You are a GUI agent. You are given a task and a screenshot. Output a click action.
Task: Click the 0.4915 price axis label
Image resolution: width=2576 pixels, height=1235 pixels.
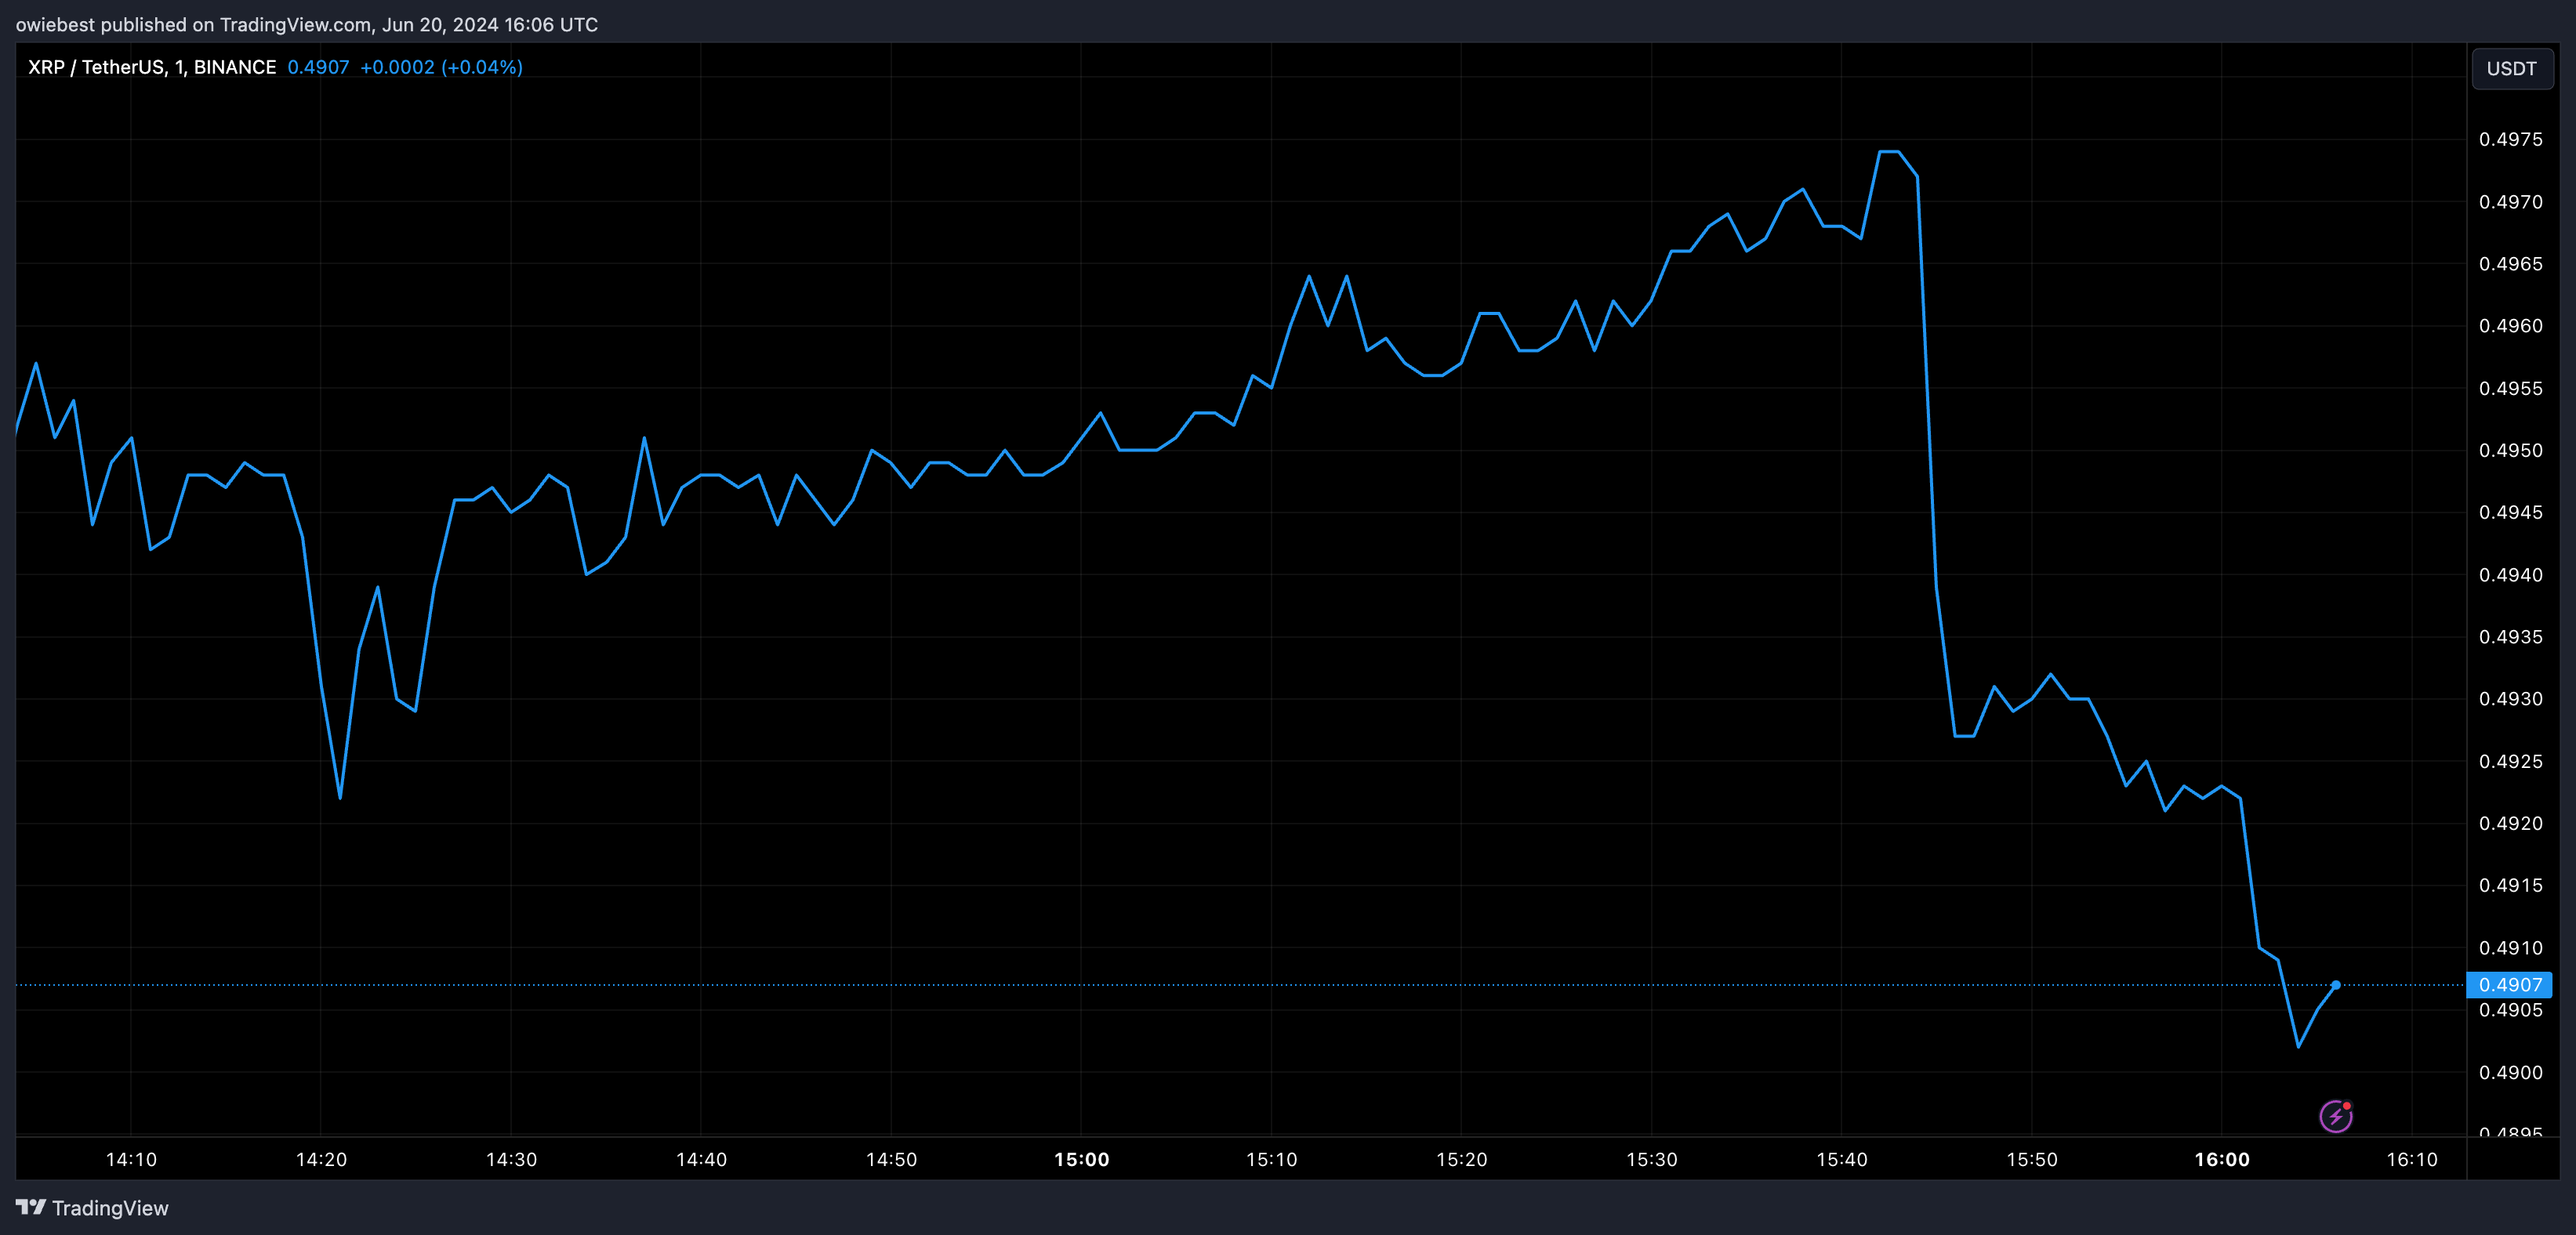click(2510, 886)
